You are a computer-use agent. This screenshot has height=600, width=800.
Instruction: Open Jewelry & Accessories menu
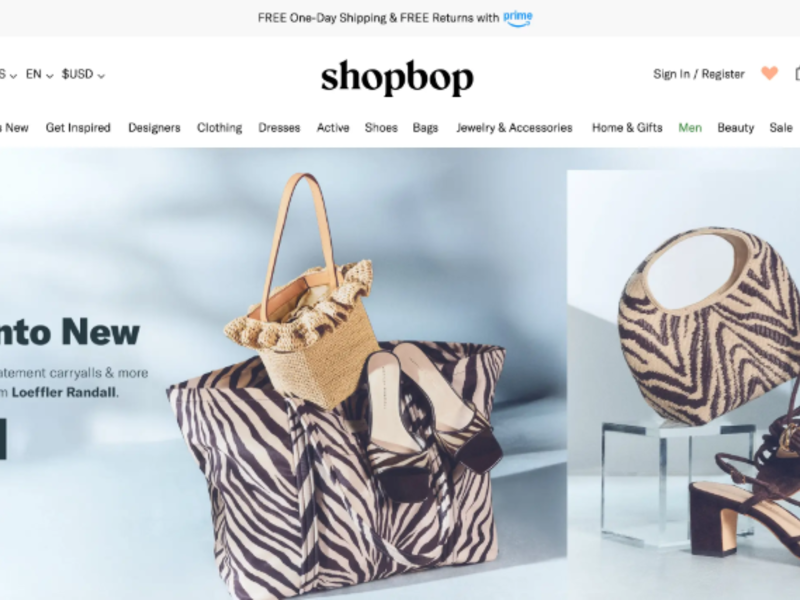(x=514, y=128)
